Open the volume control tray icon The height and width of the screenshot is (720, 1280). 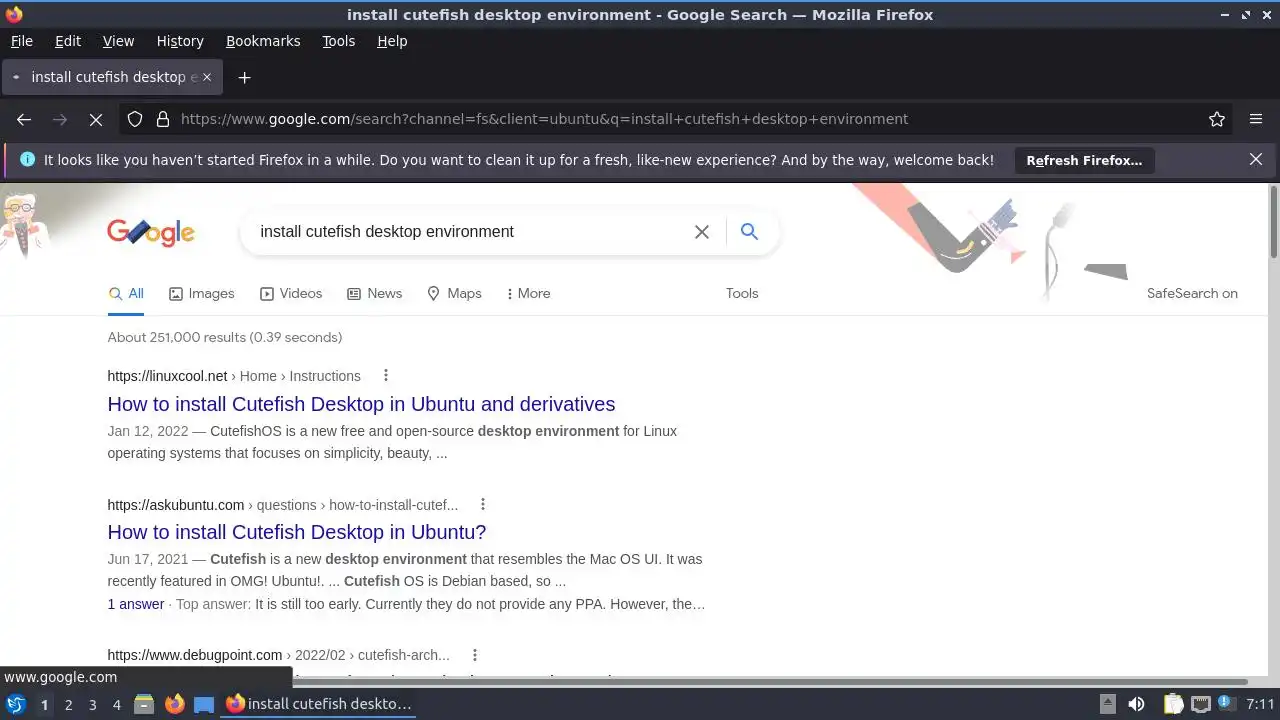[1136, 704]
